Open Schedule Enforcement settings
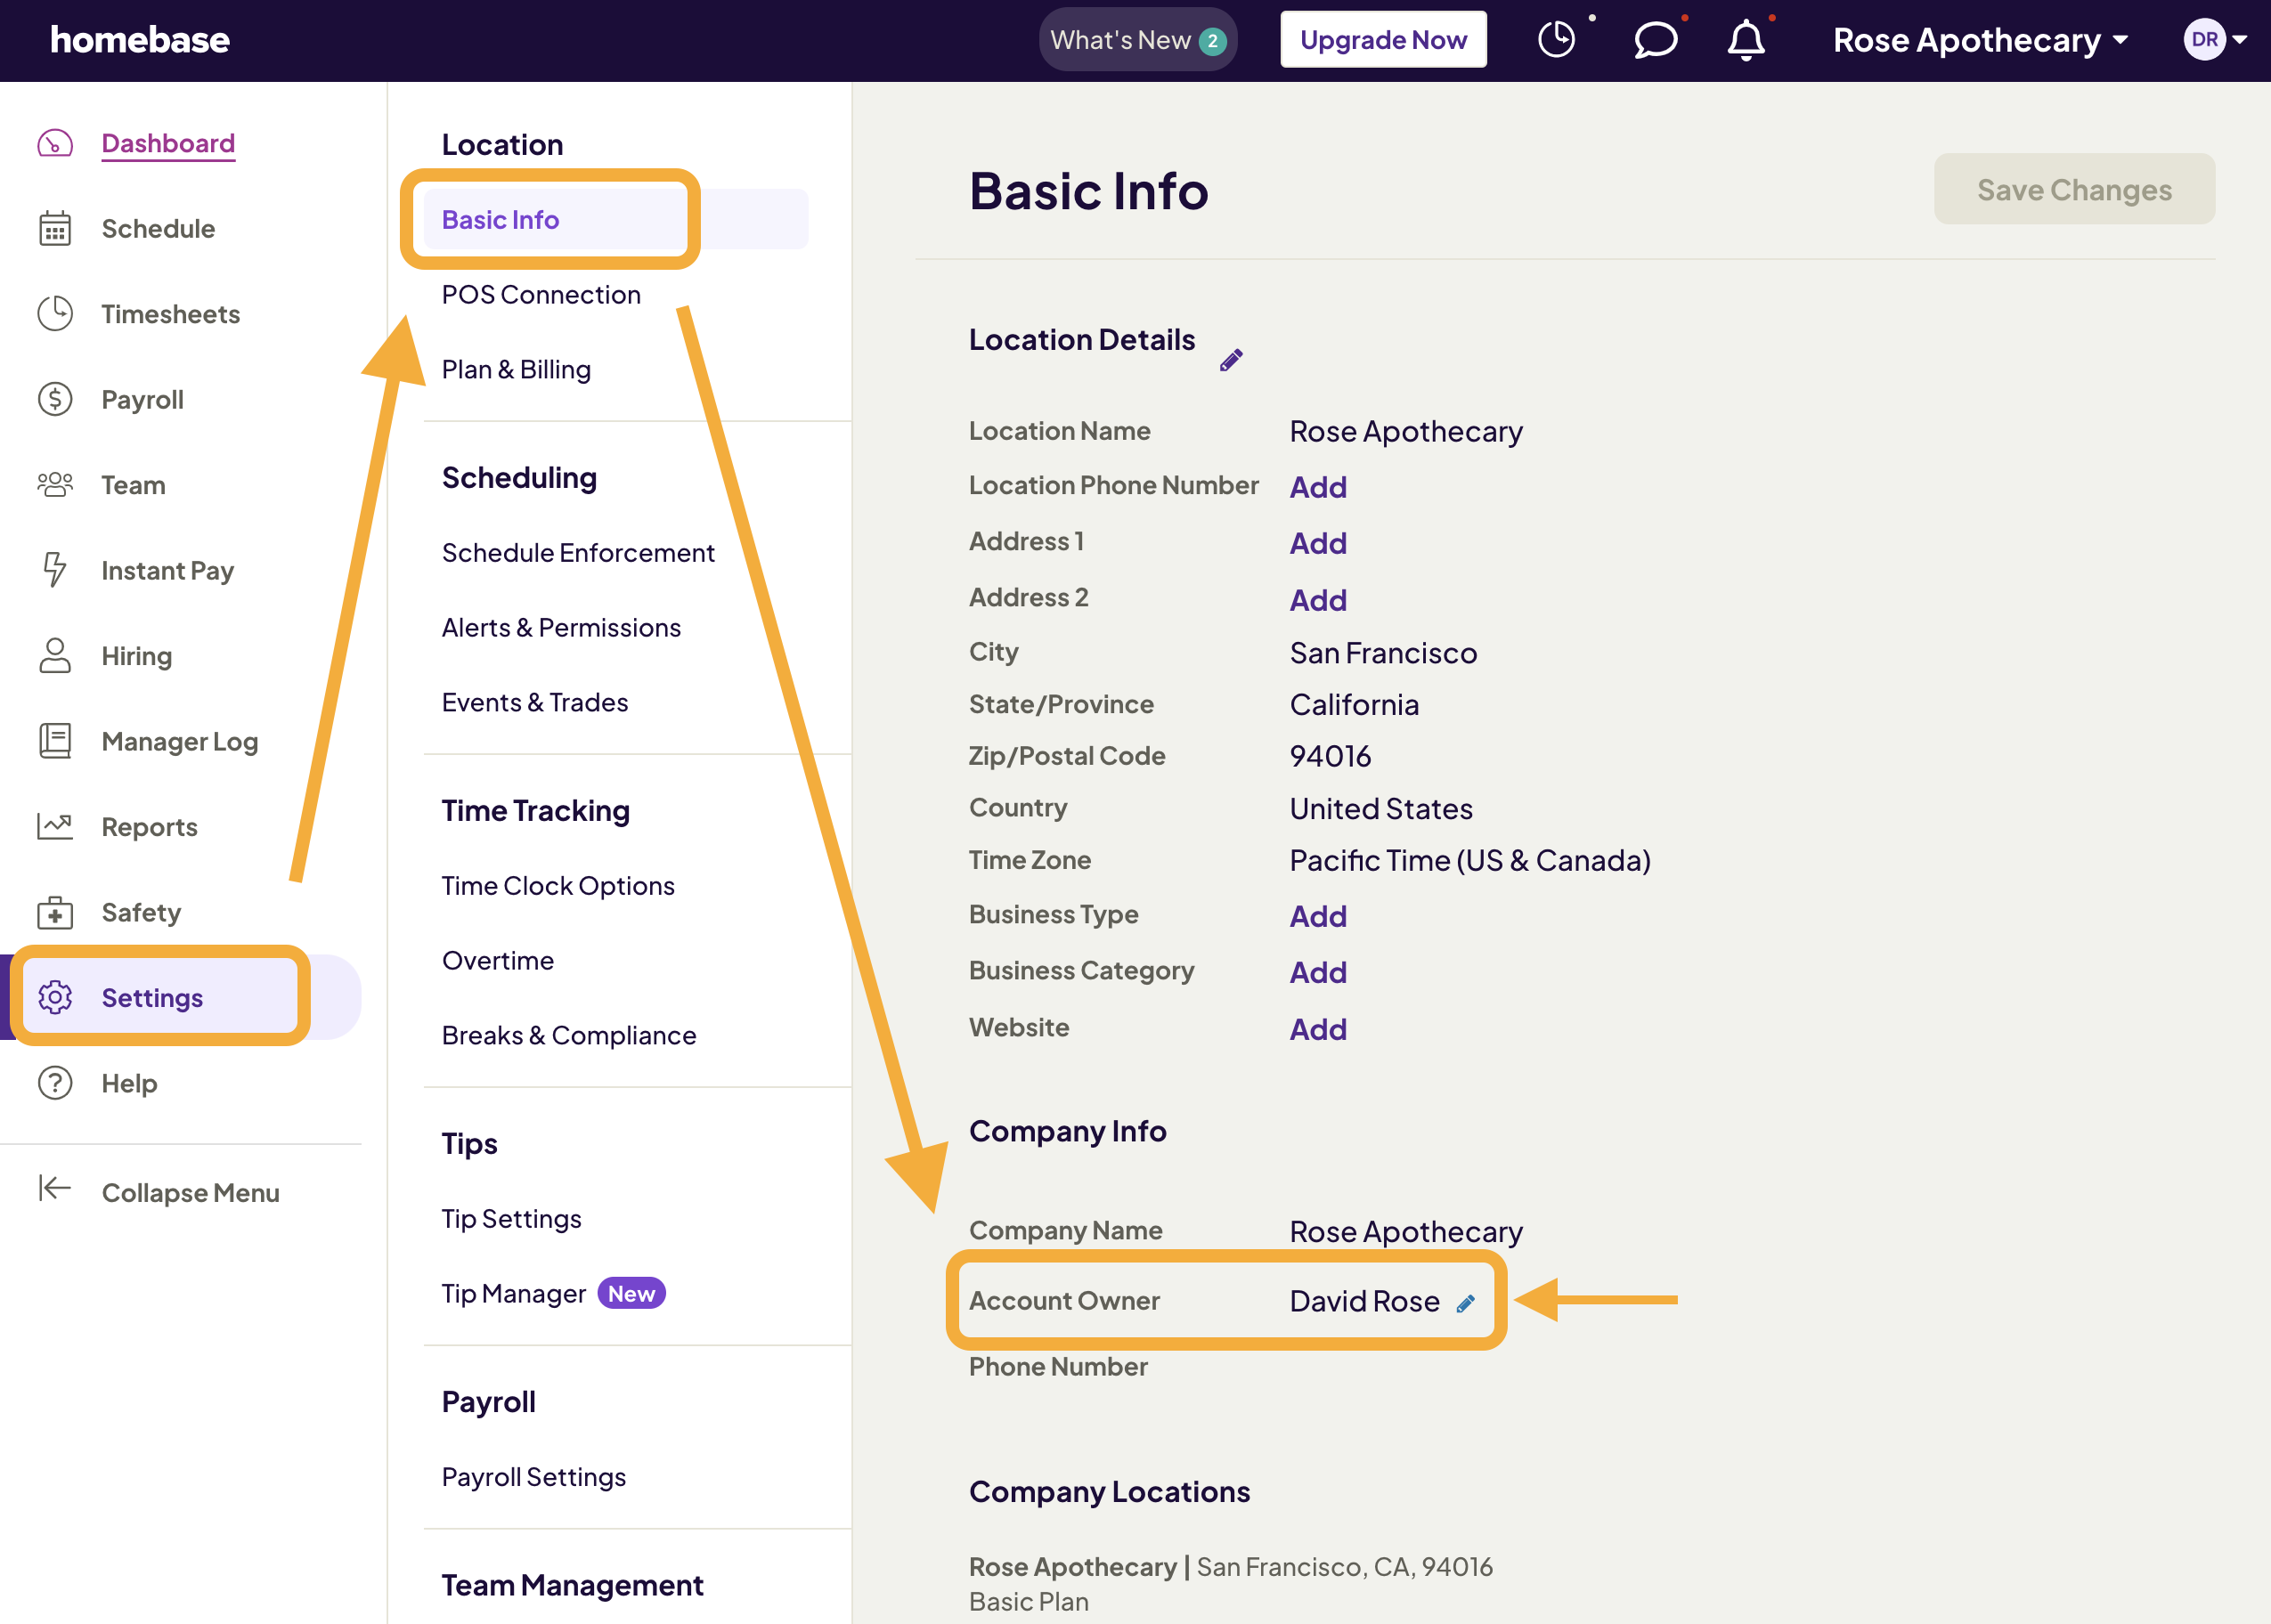 [x=578, y=553]
